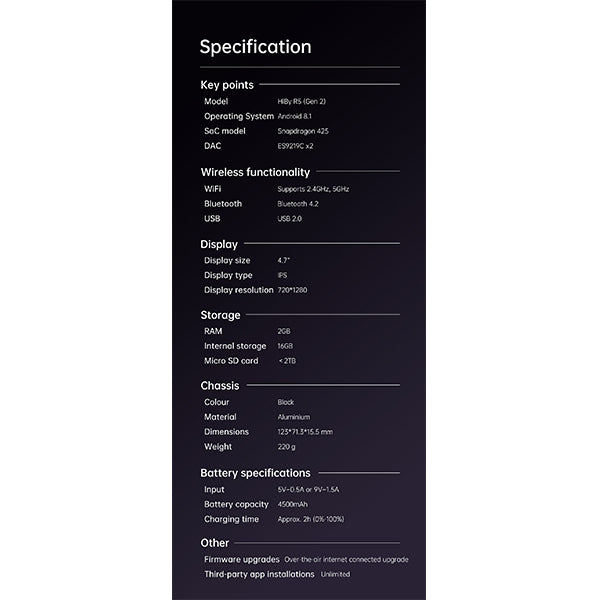
Task: Select the Key points section heading
Action: tap(227, 85)
